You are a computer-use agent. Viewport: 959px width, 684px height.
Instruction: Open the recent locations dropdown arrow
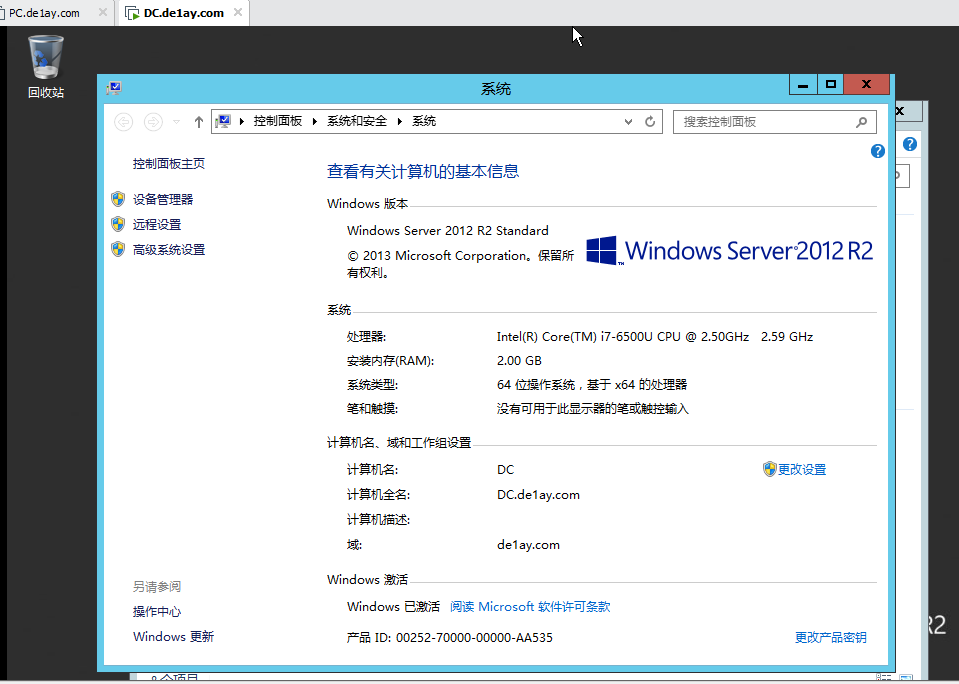click(177, 122)
